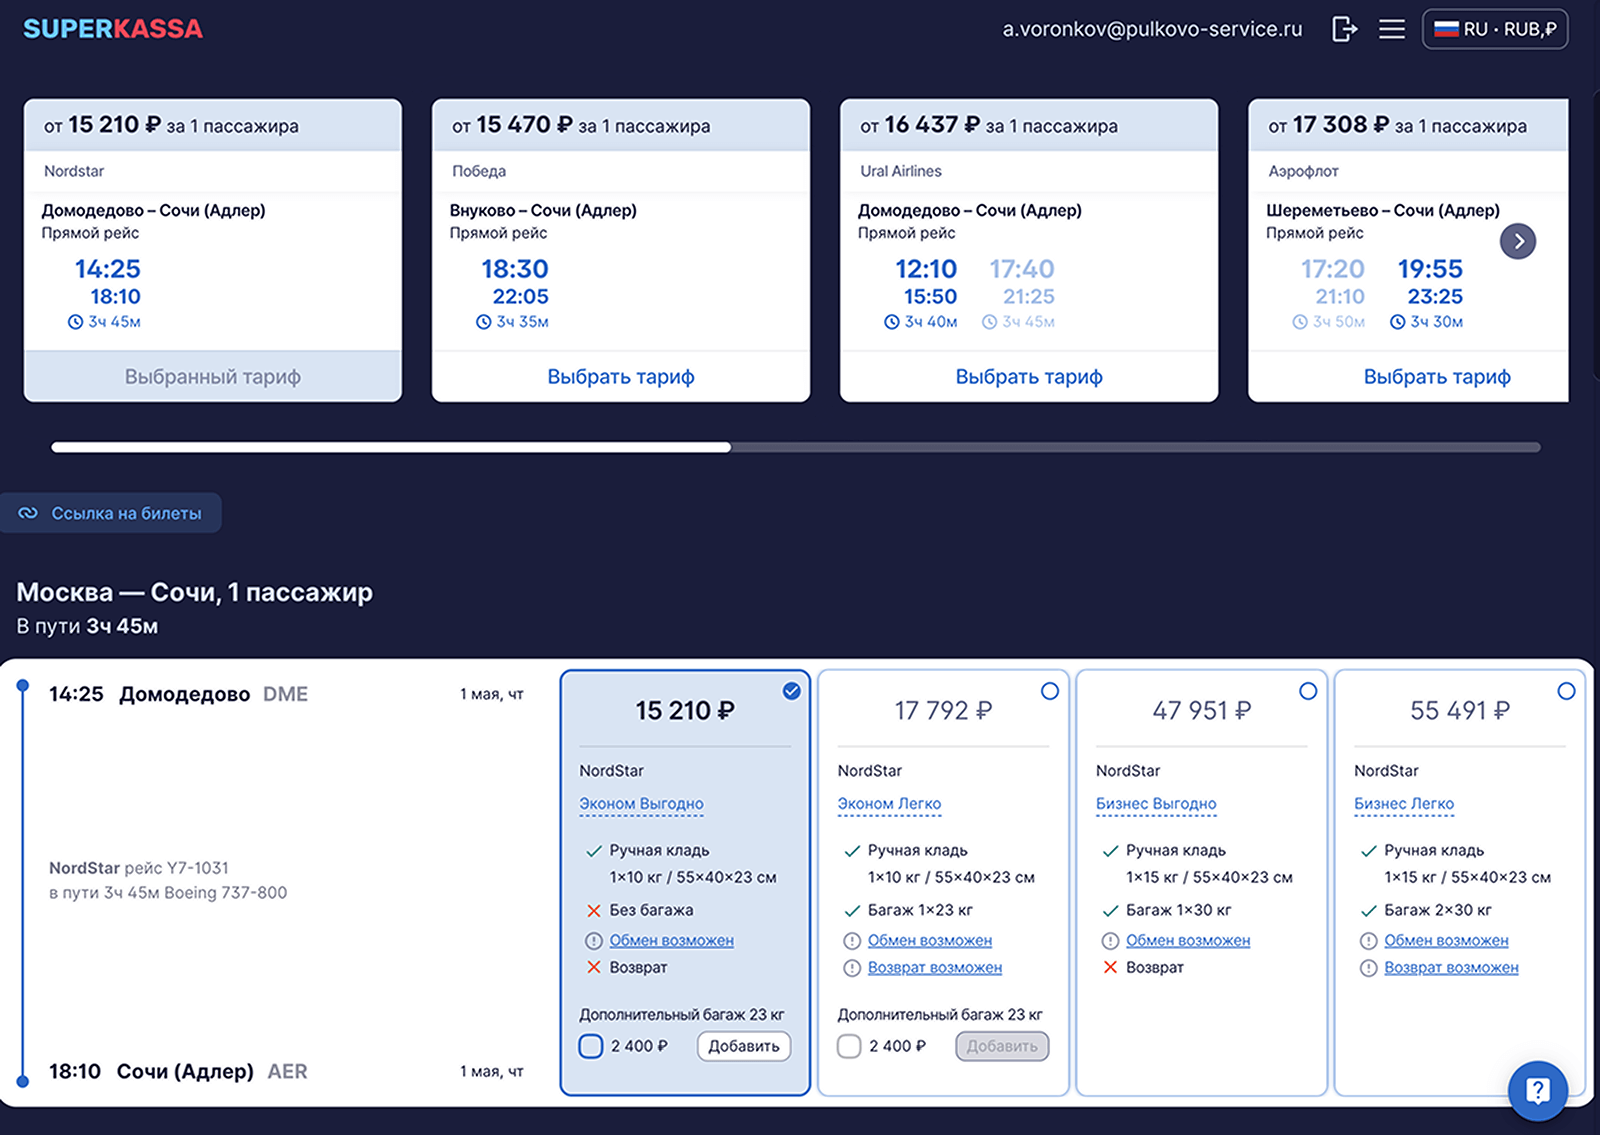Viewport: 1600px width, 1136px height.
Task: Click info icon beside Эконом Выгодно exchange
Action: (593, 941)
